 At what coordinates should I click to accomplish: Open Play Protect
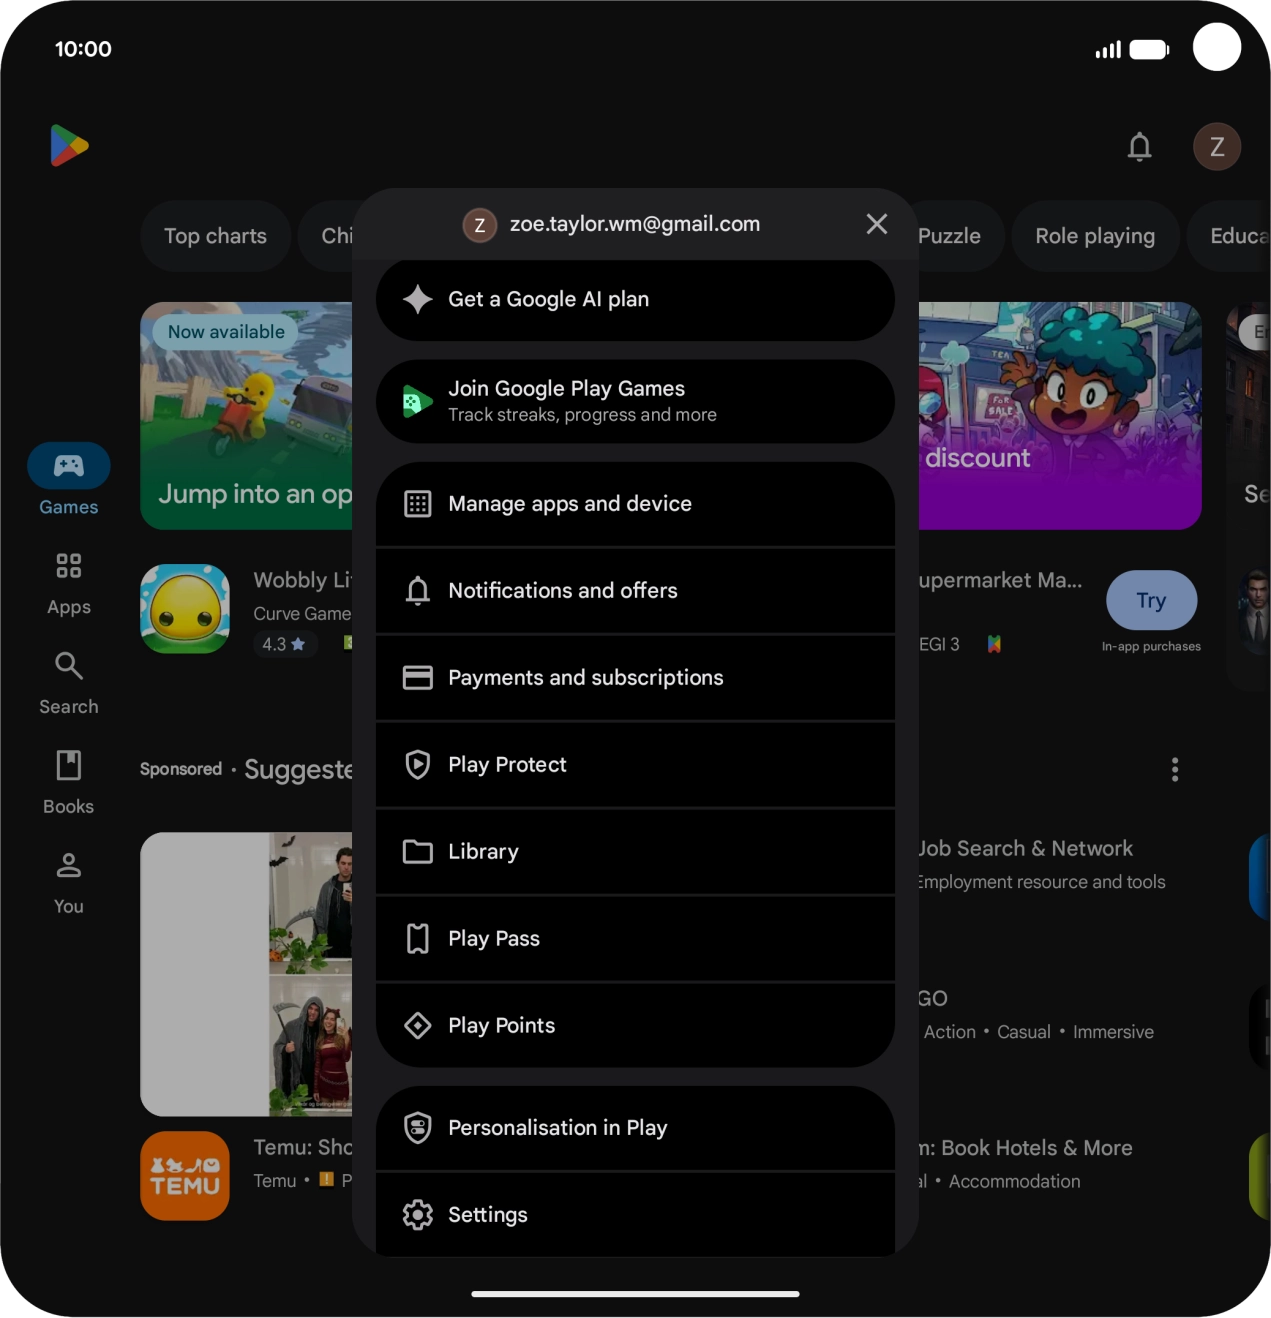pos(635,765)
